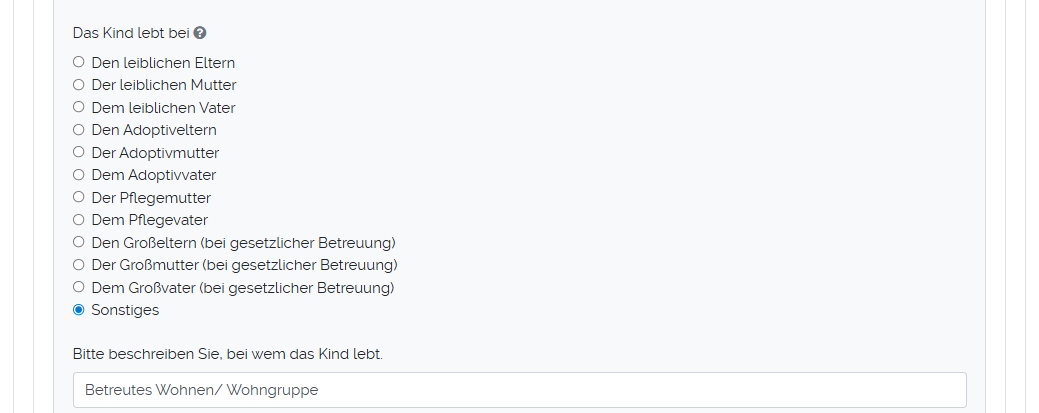1039x413 pixels.
Task: Select the 'Den Adoptiveltern' radio button
Action: pos(79,130)
